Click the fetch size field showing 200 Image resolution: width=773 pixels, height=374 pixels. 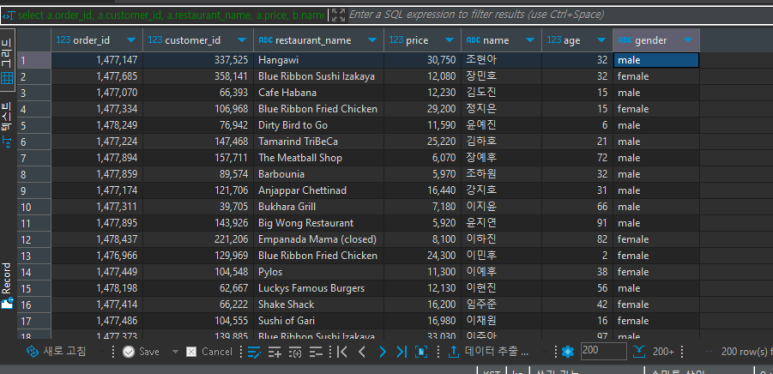point(603,351)
